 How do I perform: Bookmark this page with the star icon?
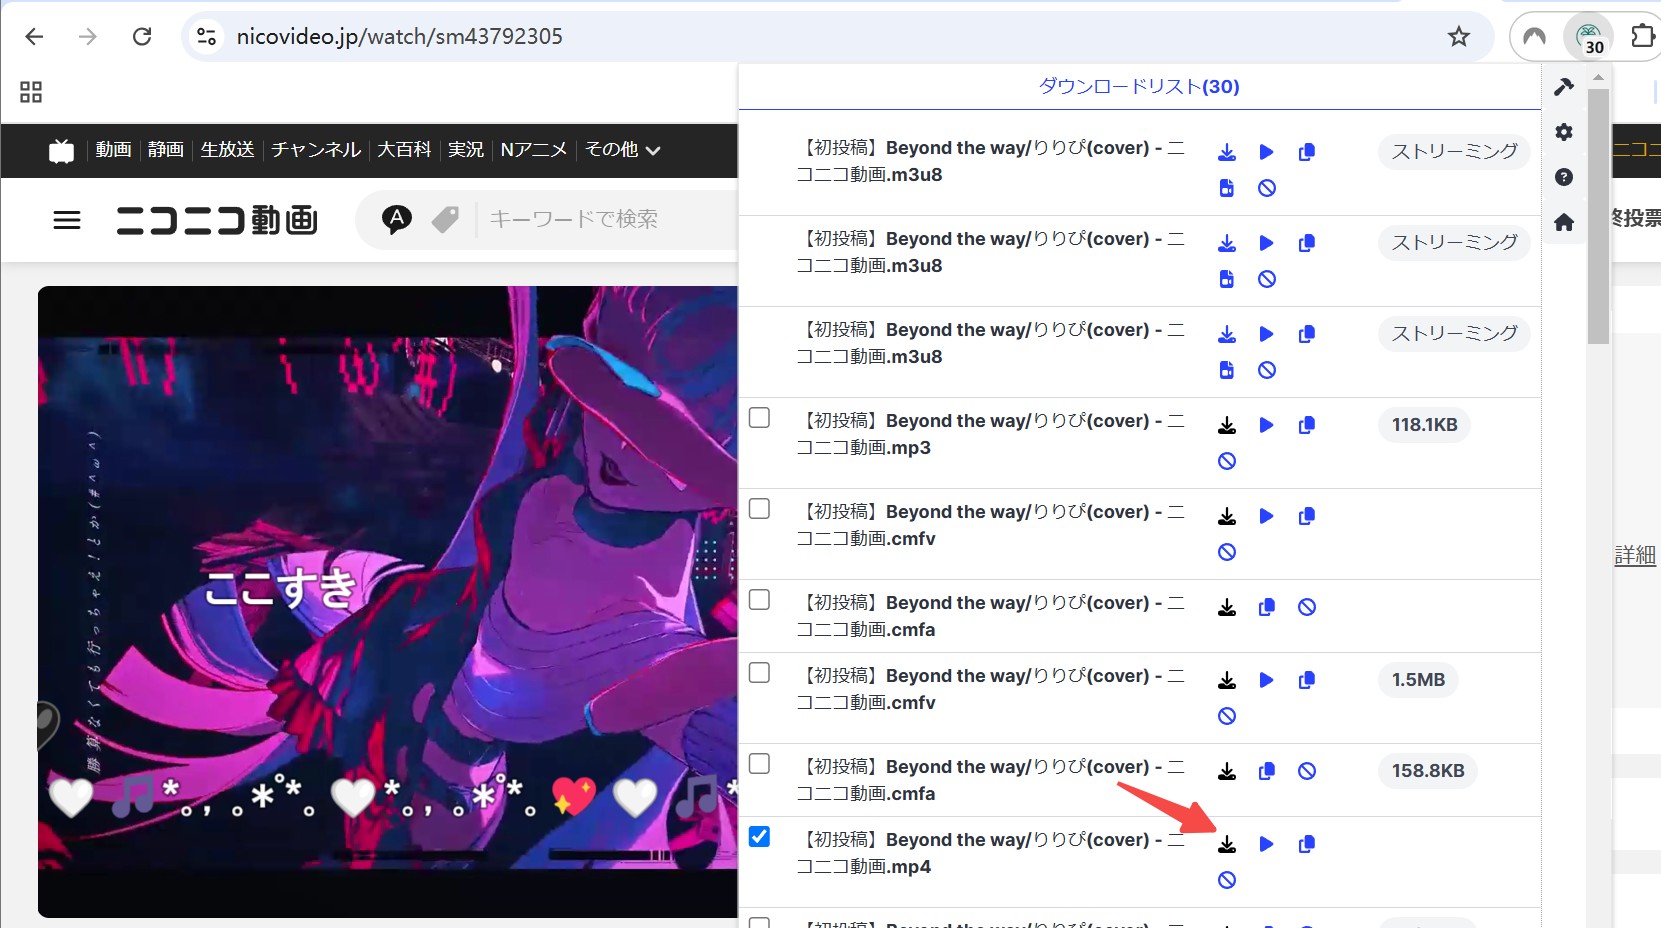(1459, 37)
